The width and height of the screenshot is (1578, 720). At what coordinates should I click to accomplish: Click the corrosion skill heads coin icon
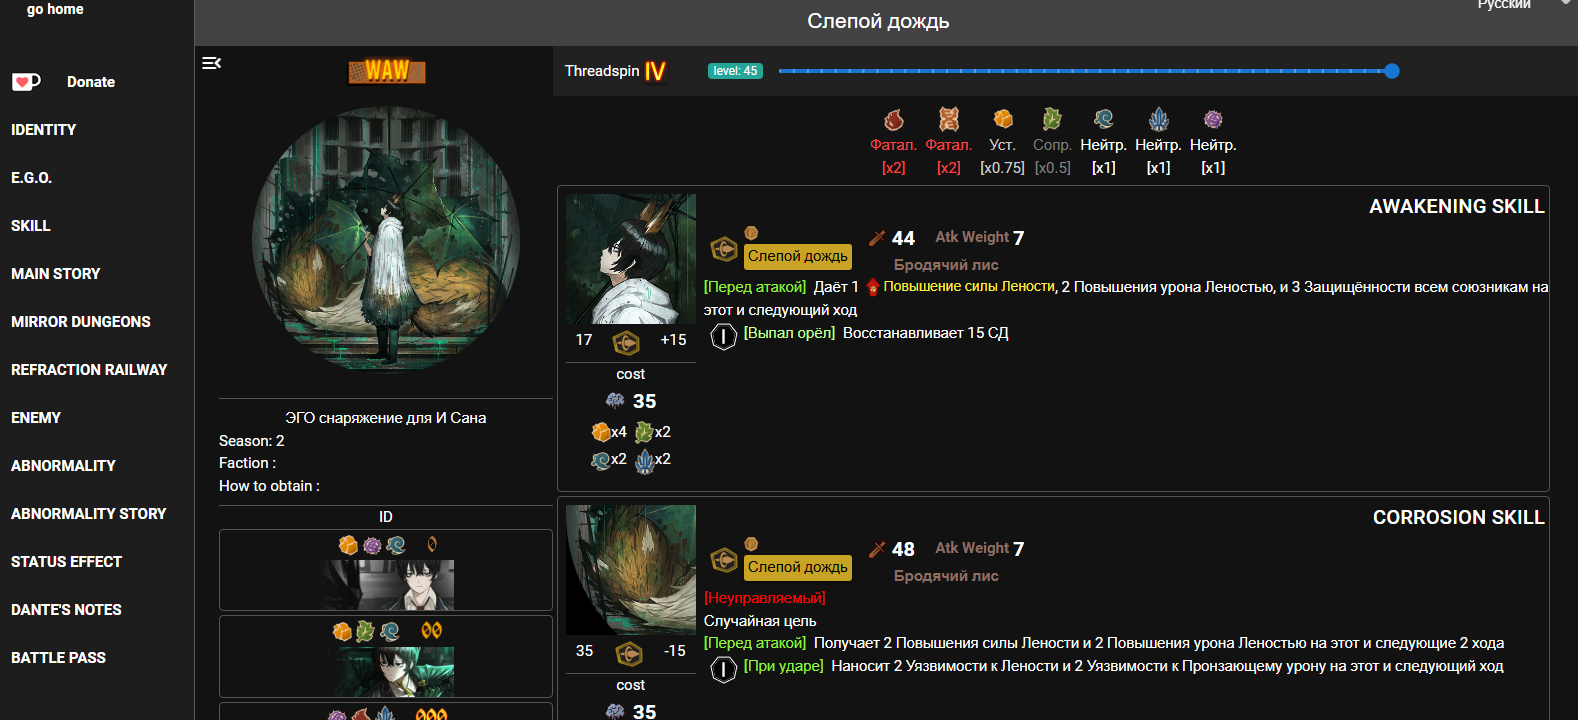click(723, 669)
